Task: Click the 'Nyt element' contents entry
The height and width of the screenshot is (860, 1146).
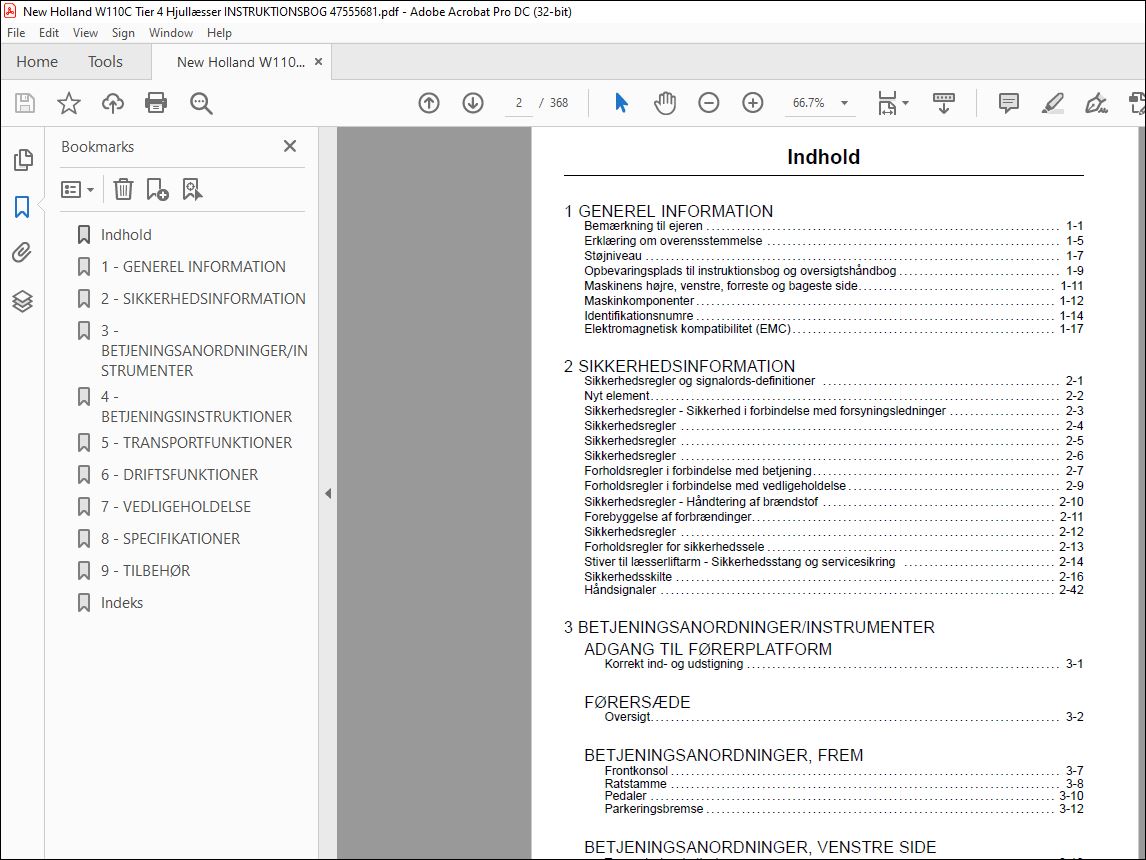Action: click(x=617, y=395)
